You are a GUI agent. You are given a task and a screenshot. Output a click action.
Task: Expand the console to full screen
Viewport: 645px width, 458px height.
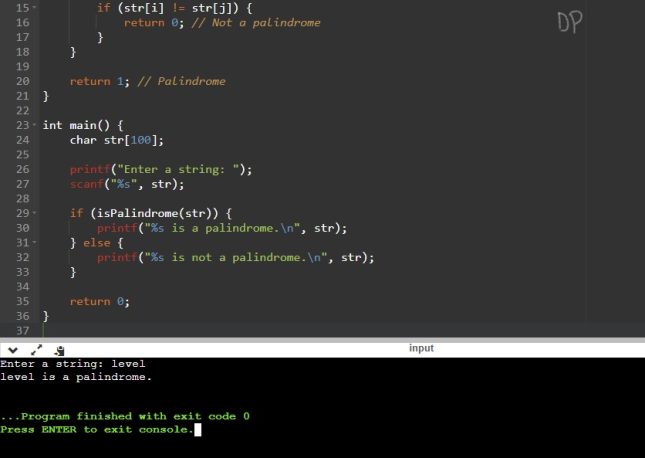[x=37, y=350]
